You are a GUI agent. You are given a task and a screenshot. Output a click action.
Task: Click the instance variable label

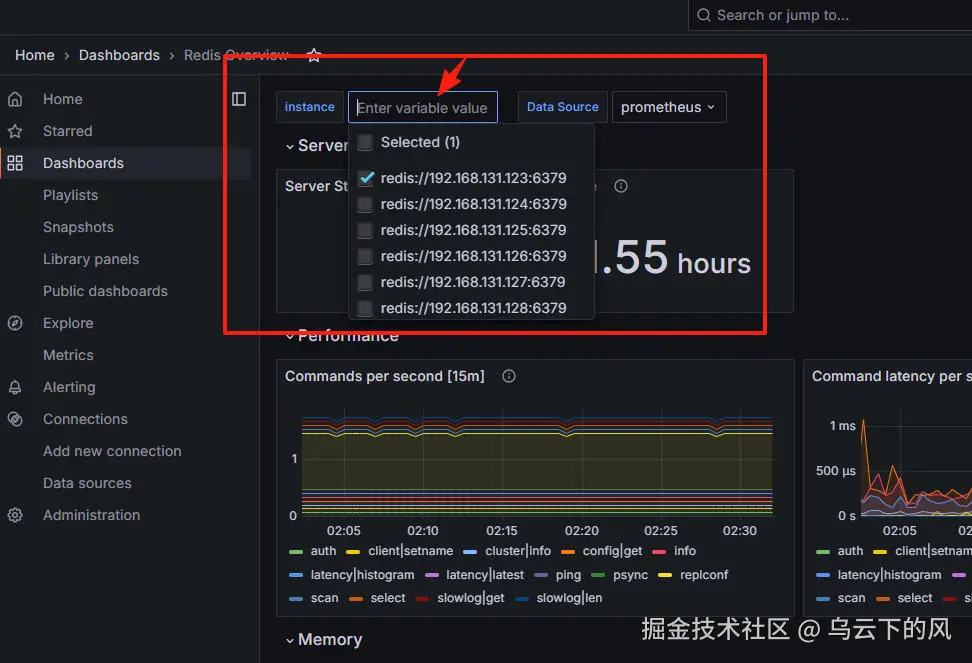309,107
